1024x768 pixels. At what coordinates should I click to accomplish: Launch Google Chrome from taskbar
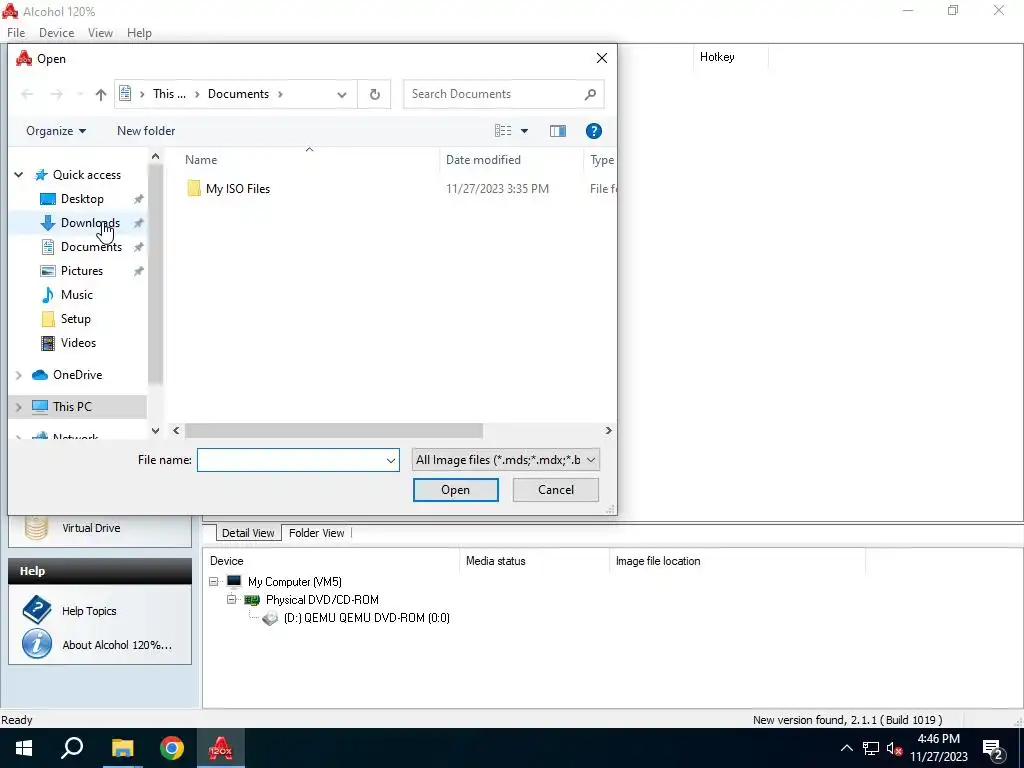click(172, 748)
